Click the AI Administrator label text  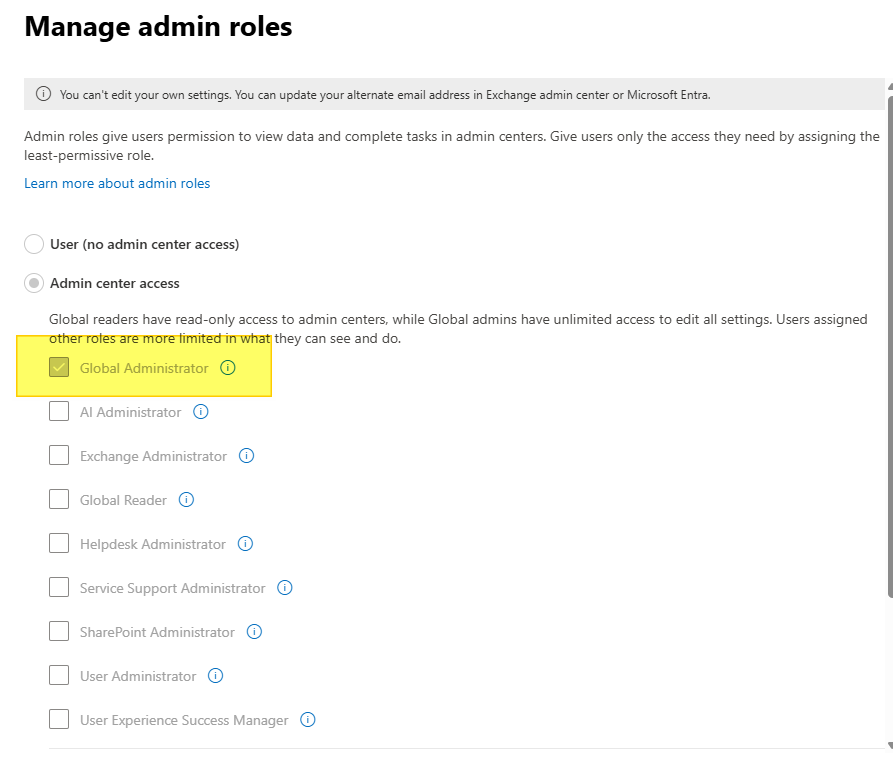[x=130, y=412]
